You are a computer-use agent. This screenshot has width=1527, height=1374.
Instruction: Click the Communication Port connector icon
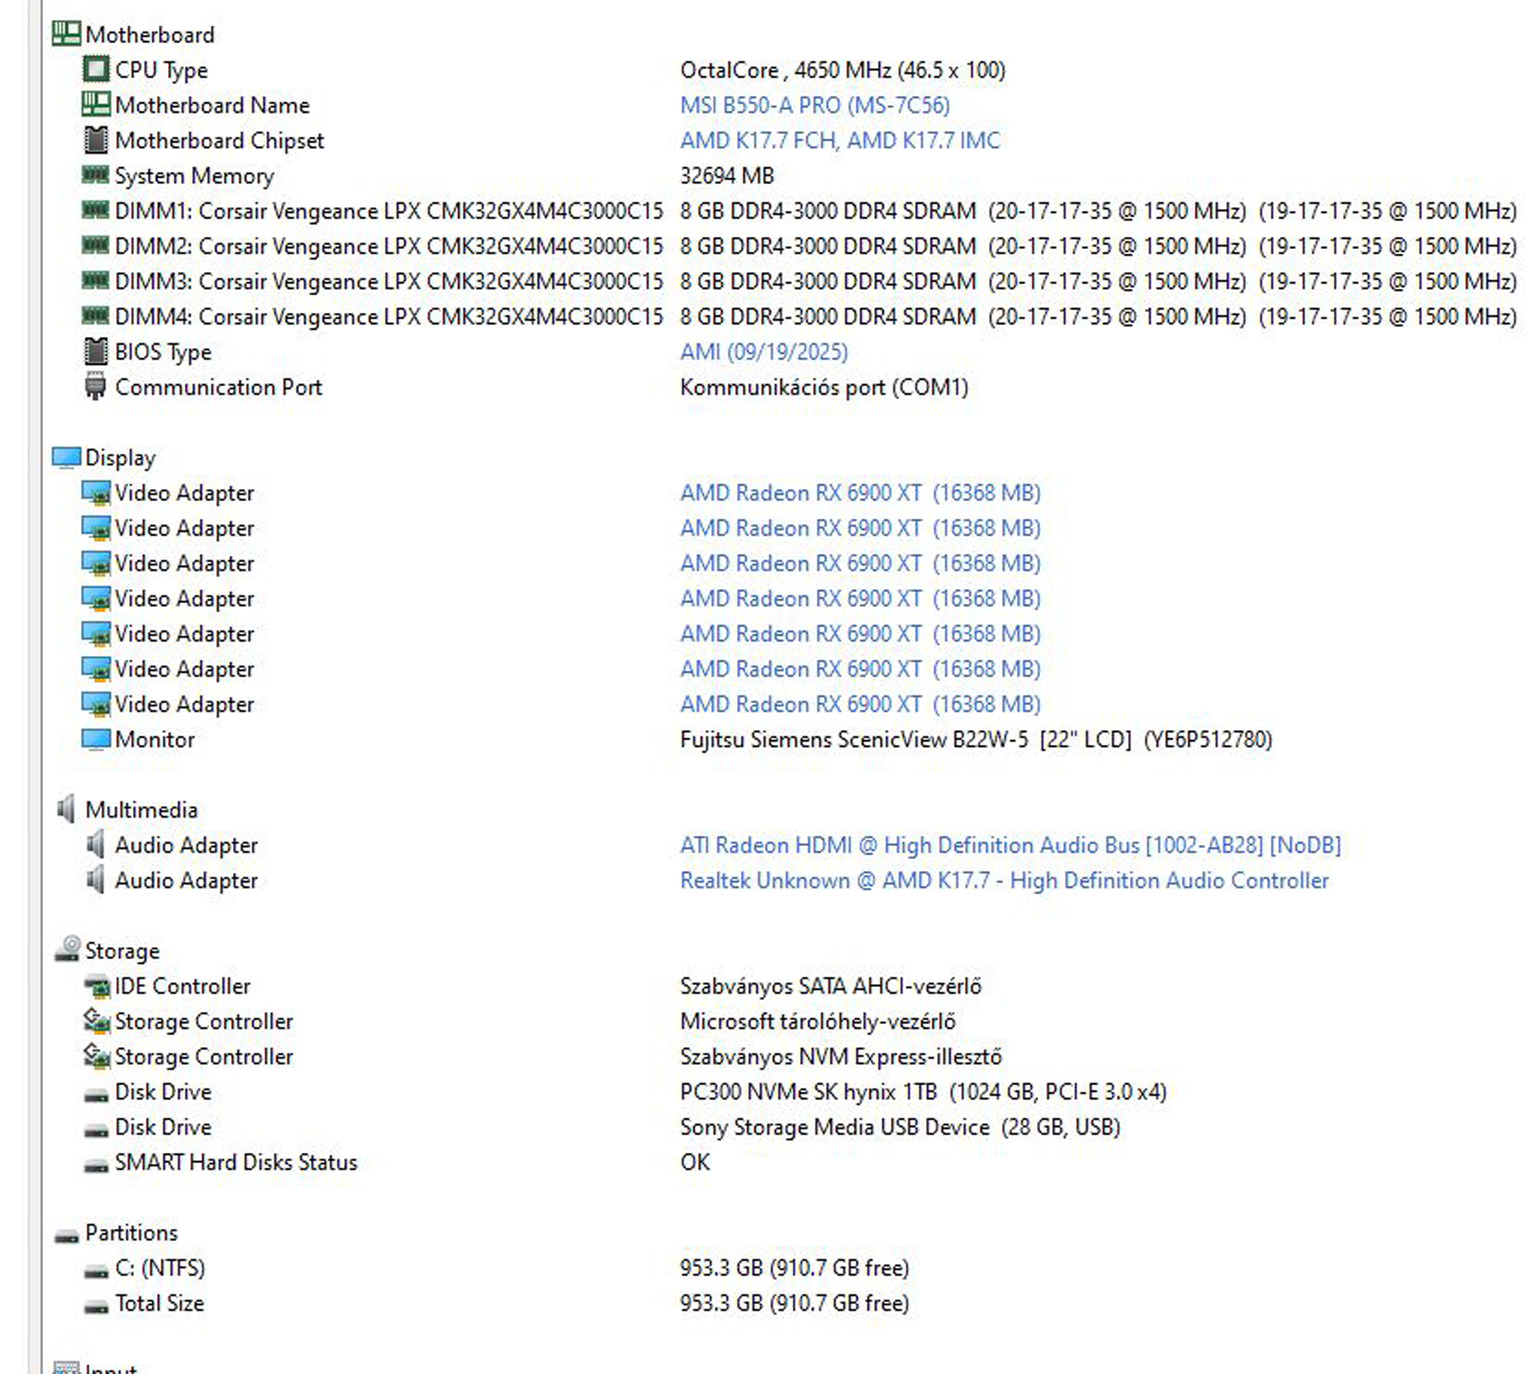(95, 386)
